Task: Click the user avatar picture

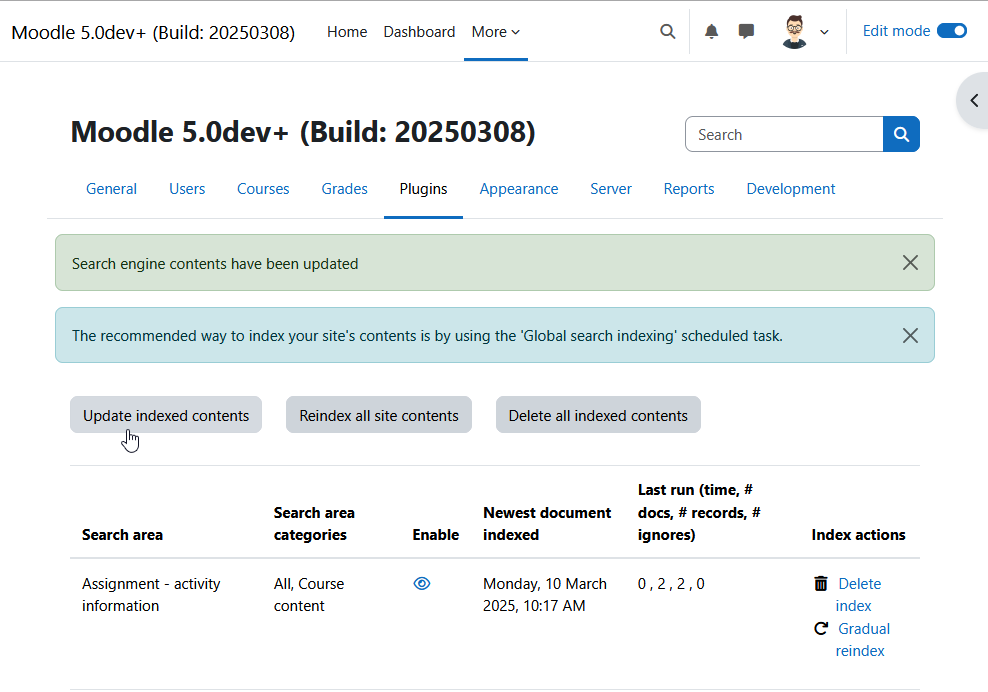Action: coord(795,32)
